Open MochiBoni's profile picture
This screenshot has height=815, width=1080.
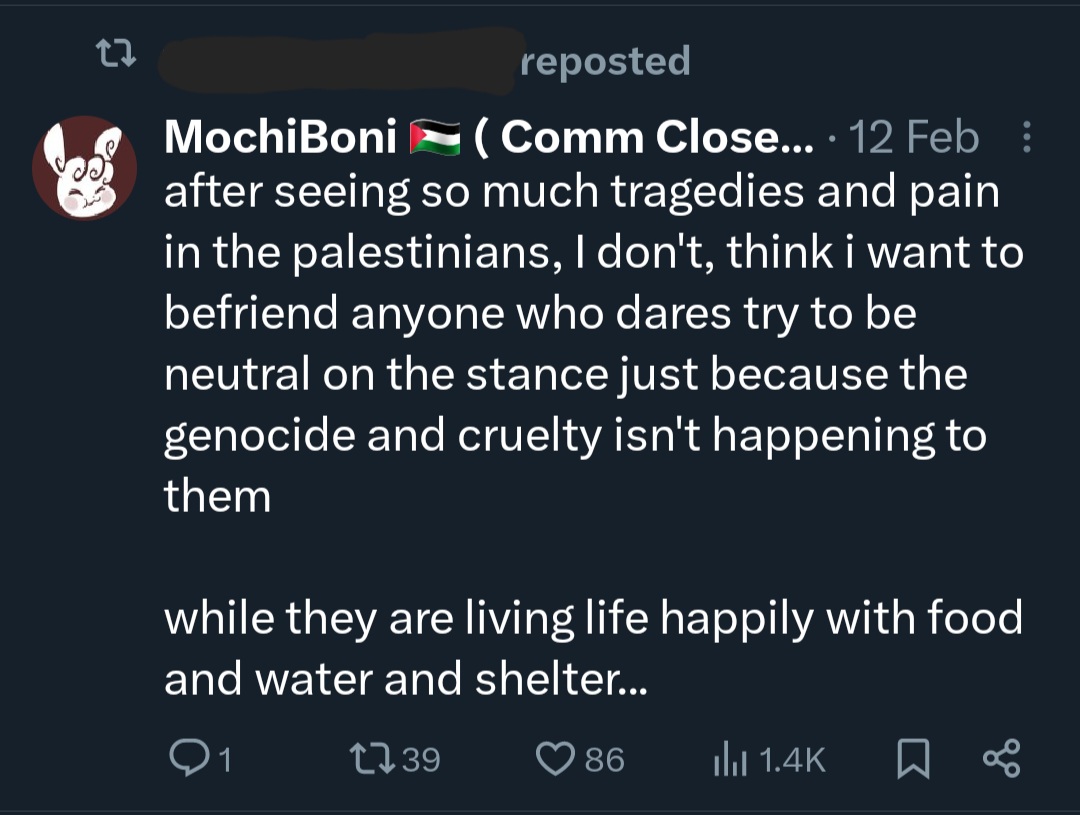[85, 167]
